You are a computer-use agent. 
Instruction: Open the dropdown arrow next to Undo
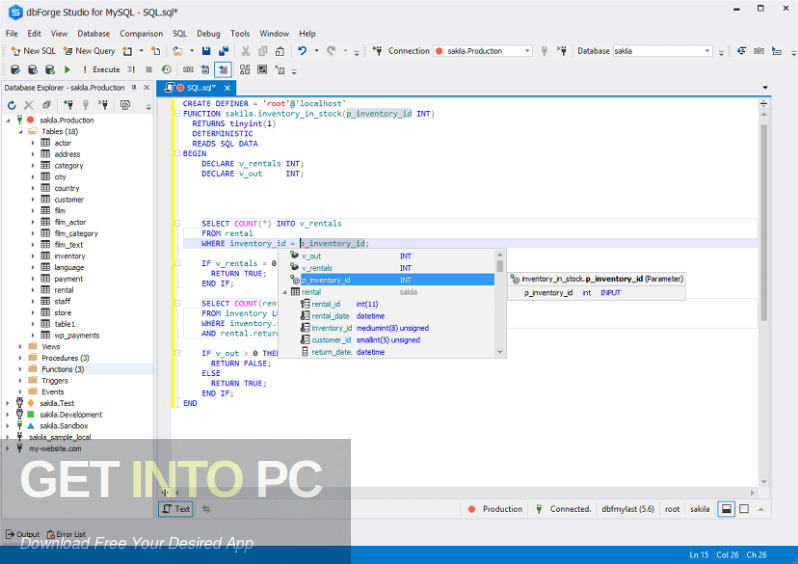click(316, 51)
